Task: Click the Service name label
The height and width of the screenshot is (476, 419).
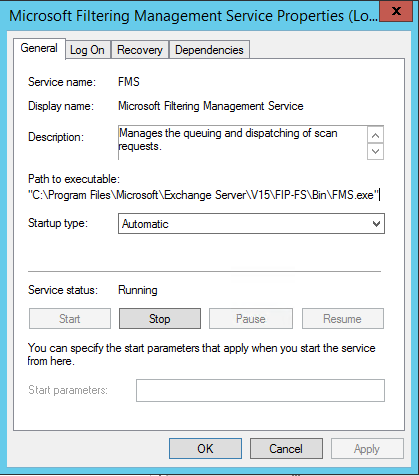Action: point(62,82)
